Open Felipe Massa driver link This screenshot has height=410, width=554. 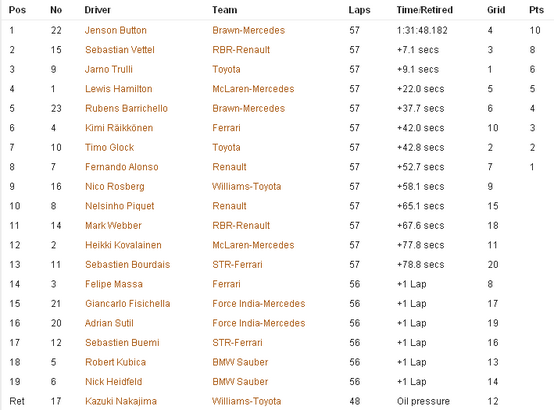pyautogui.click(x=114, y=284)
